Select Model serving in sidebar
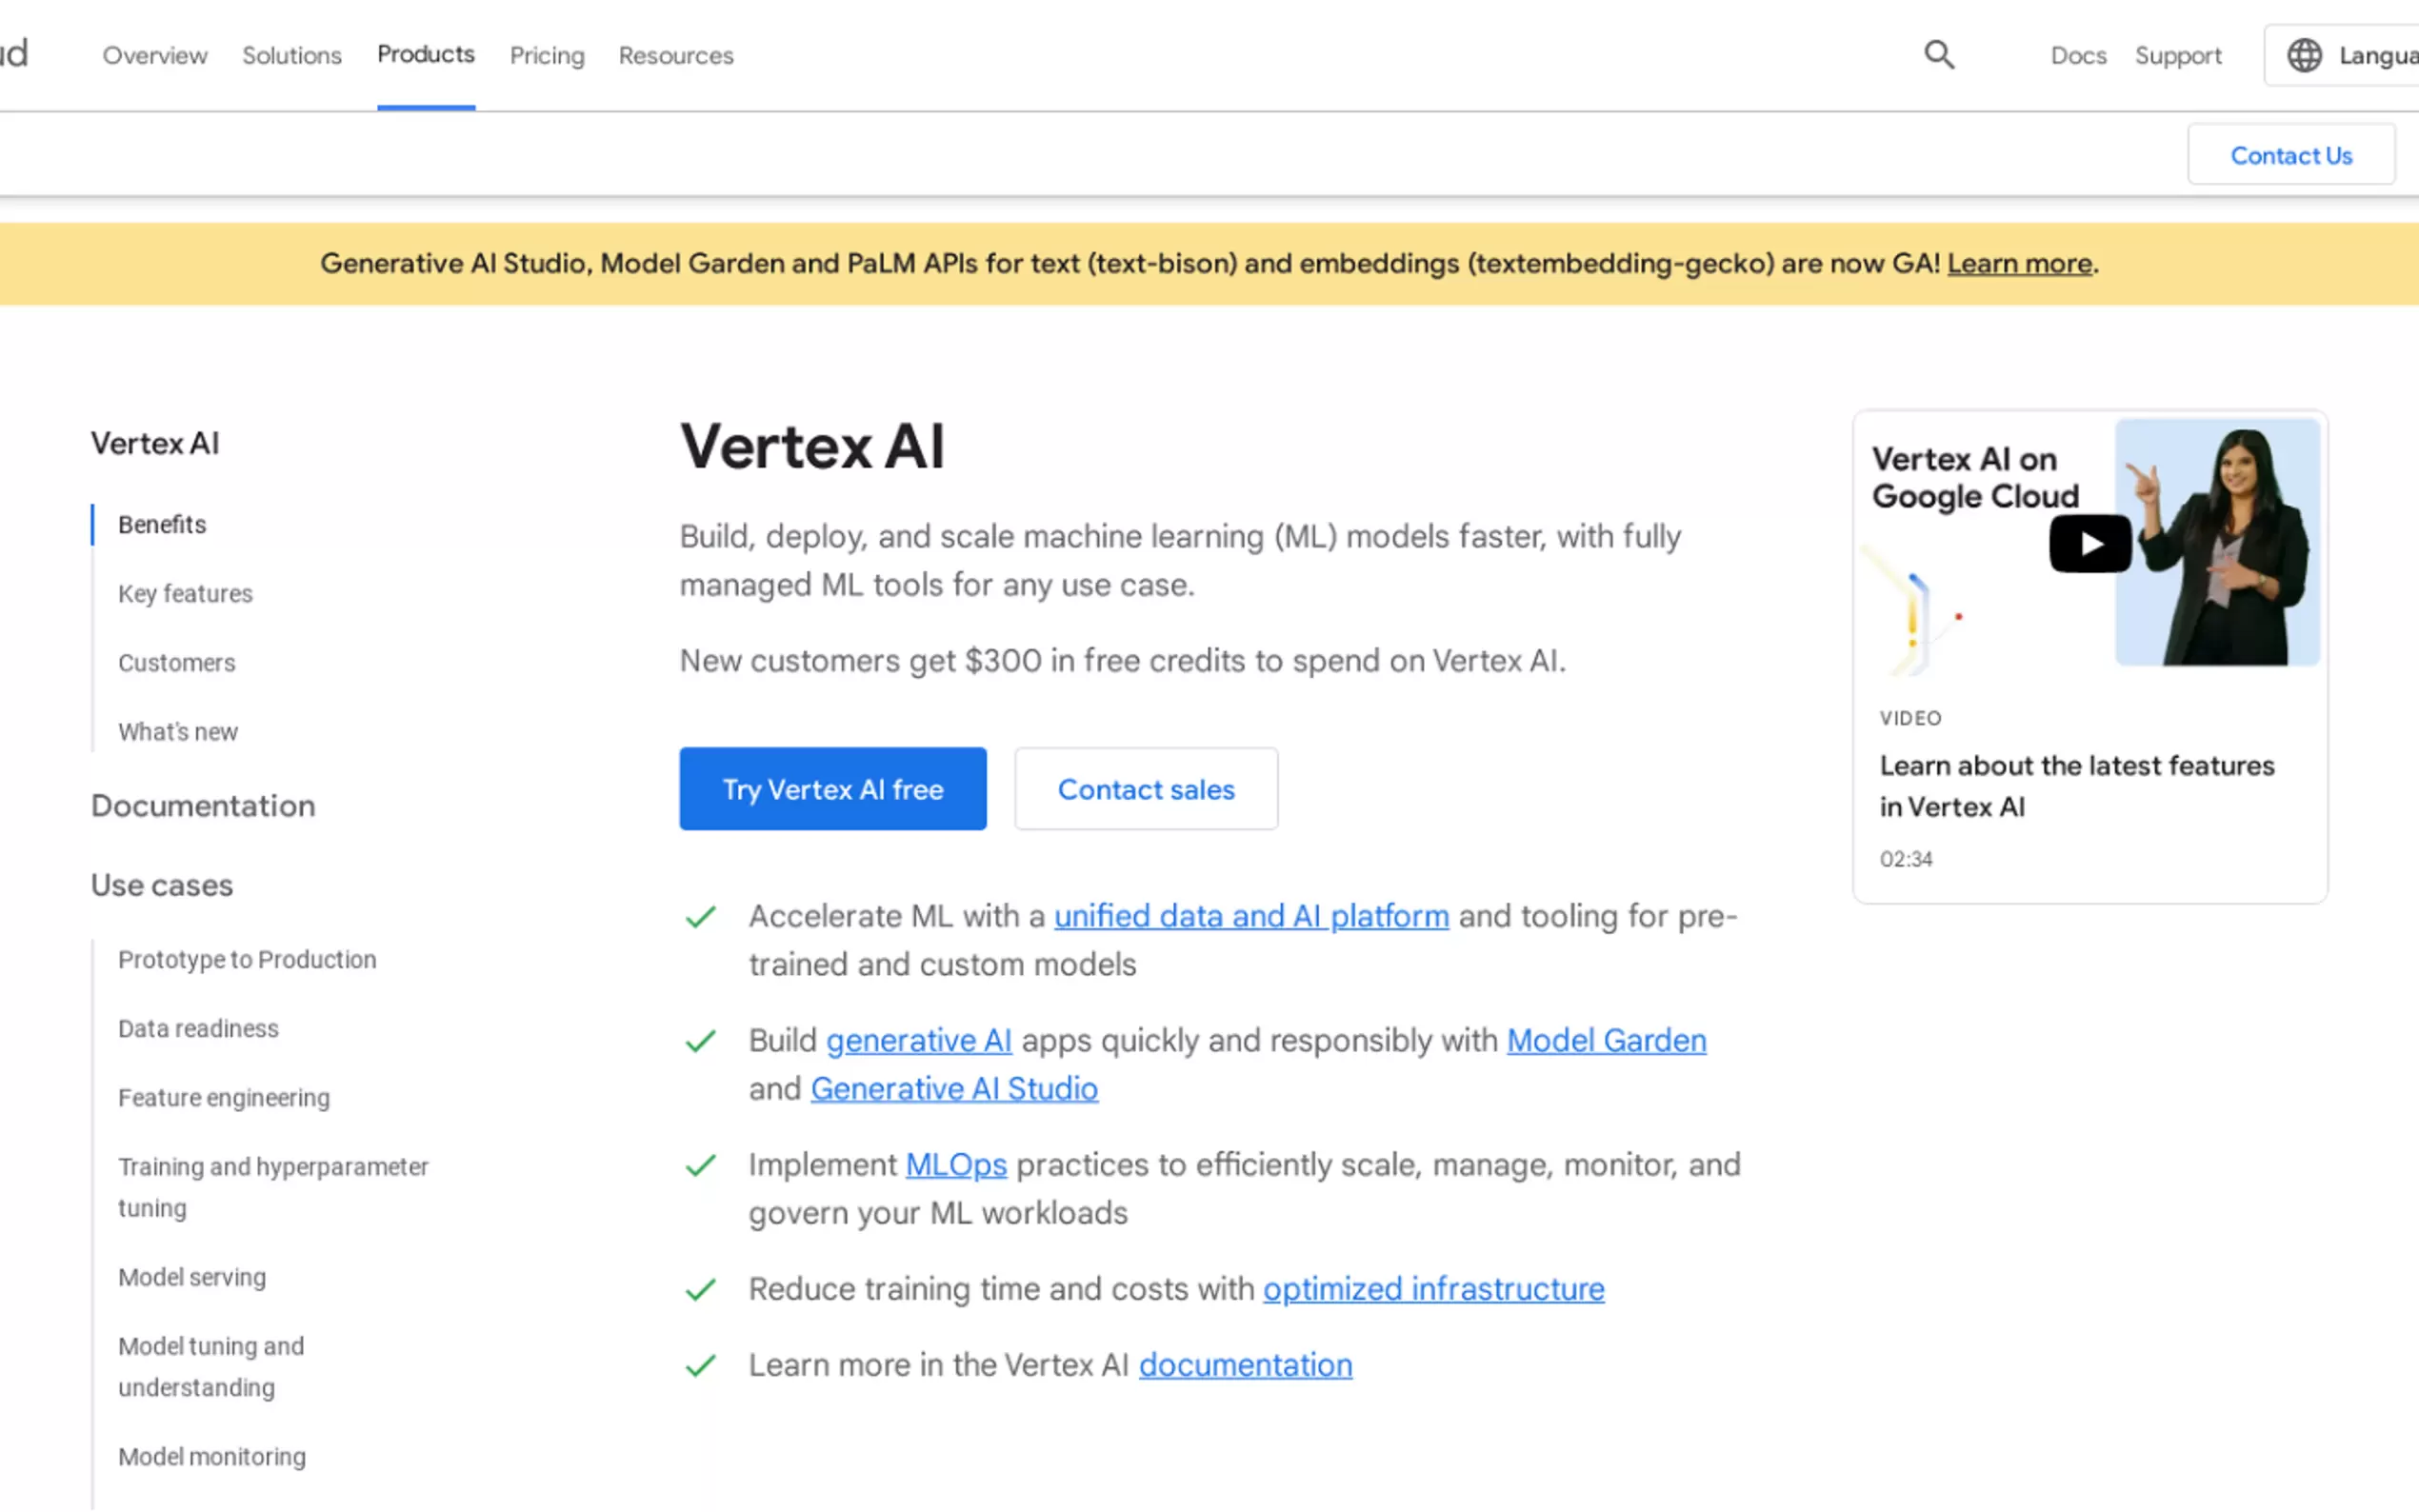 192,1277
